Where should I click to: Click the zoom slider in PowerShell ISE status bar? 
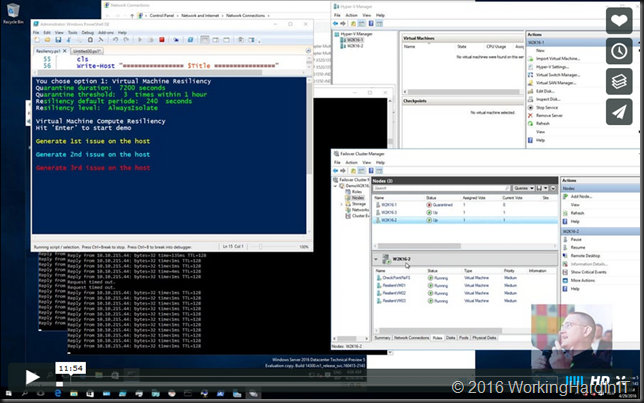point(260,247)
